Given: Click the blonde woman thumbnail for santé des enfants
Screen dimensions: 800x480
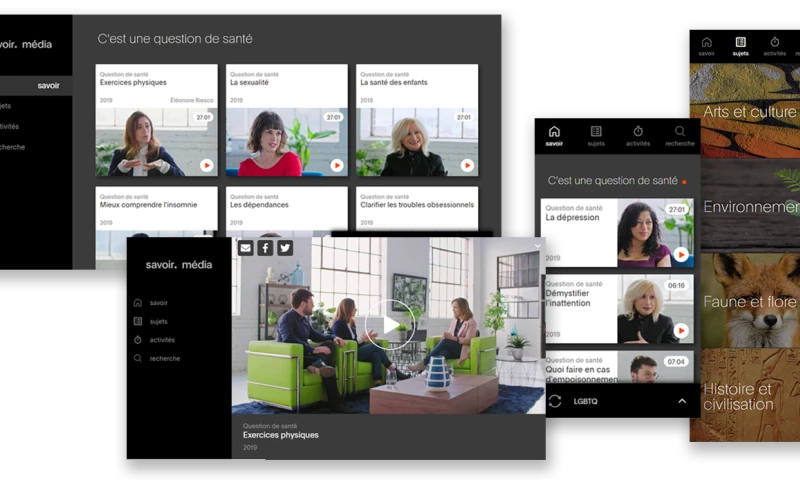Looking at the screenshot, I should point(417,142).
